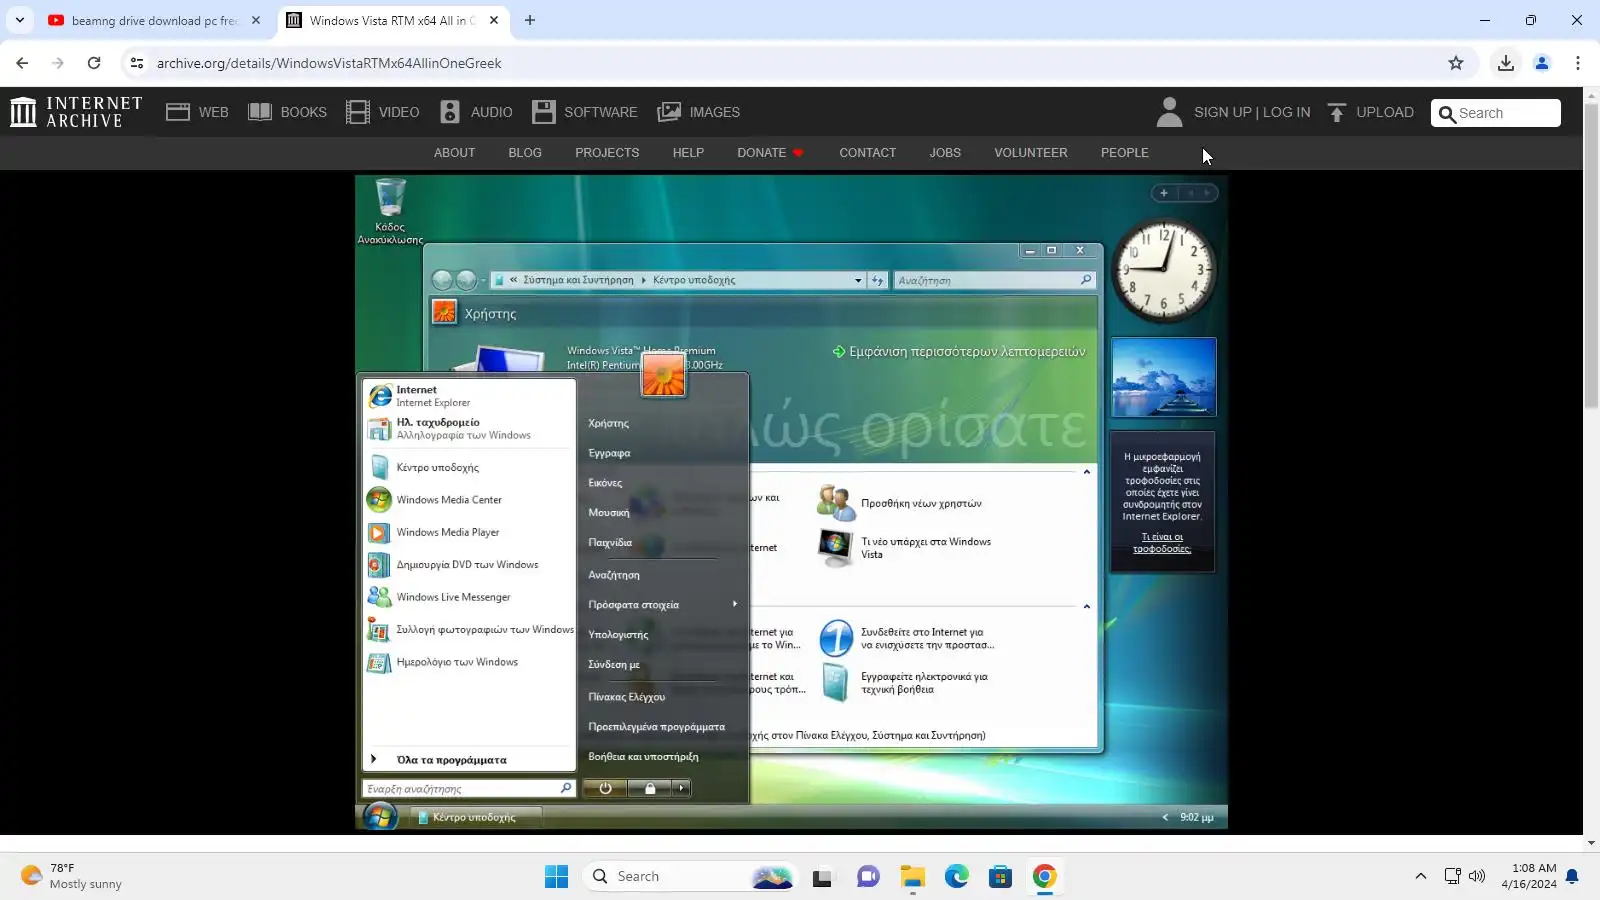Open the VIDEO media section
Viewport: 1600px width, 900px height.
click(383, 112)
